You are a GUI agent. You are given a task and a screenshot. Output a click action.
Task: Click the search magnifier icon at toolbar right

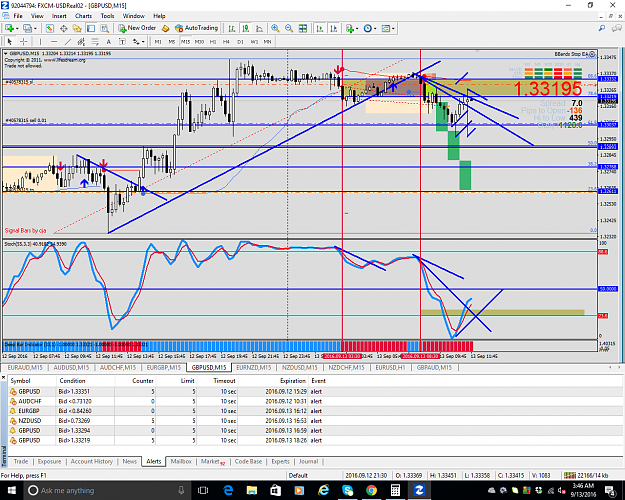tap(602, 28)
